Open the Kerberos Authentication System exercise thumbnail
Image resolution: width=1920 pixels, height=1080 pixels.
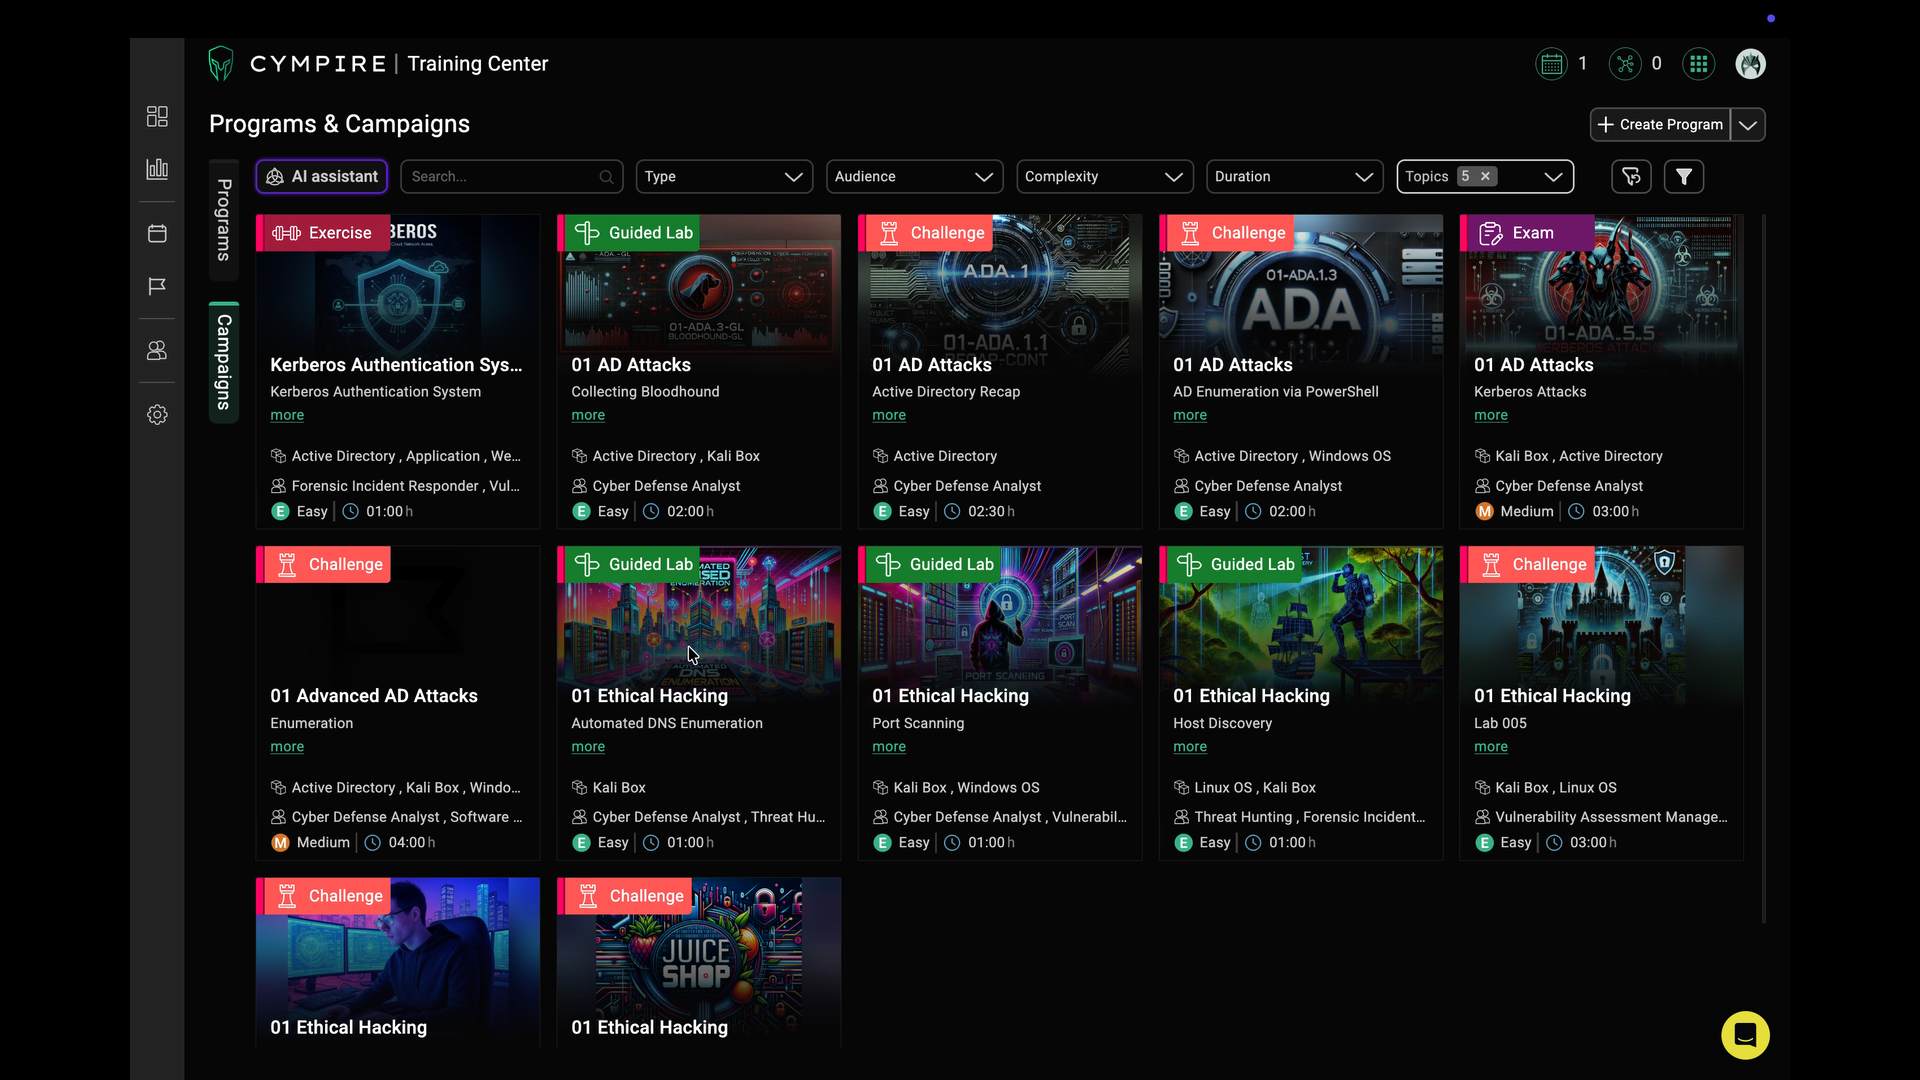tap(398, 283)
